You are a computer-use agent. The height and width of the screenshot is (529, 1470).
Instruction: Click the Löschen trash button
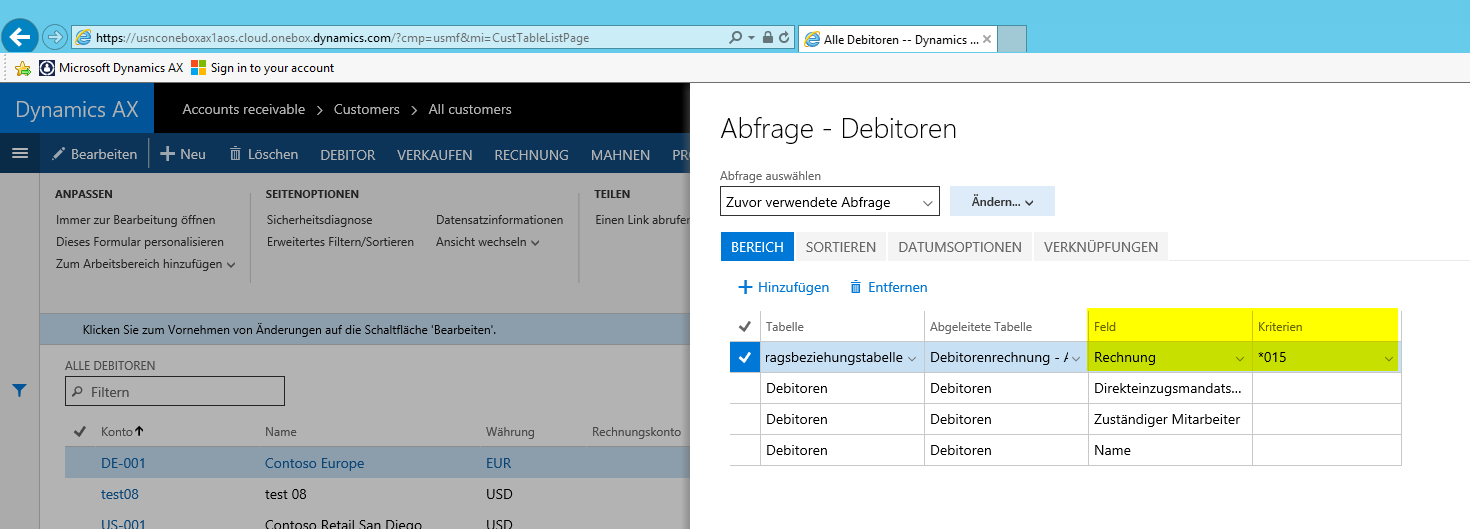264,154
